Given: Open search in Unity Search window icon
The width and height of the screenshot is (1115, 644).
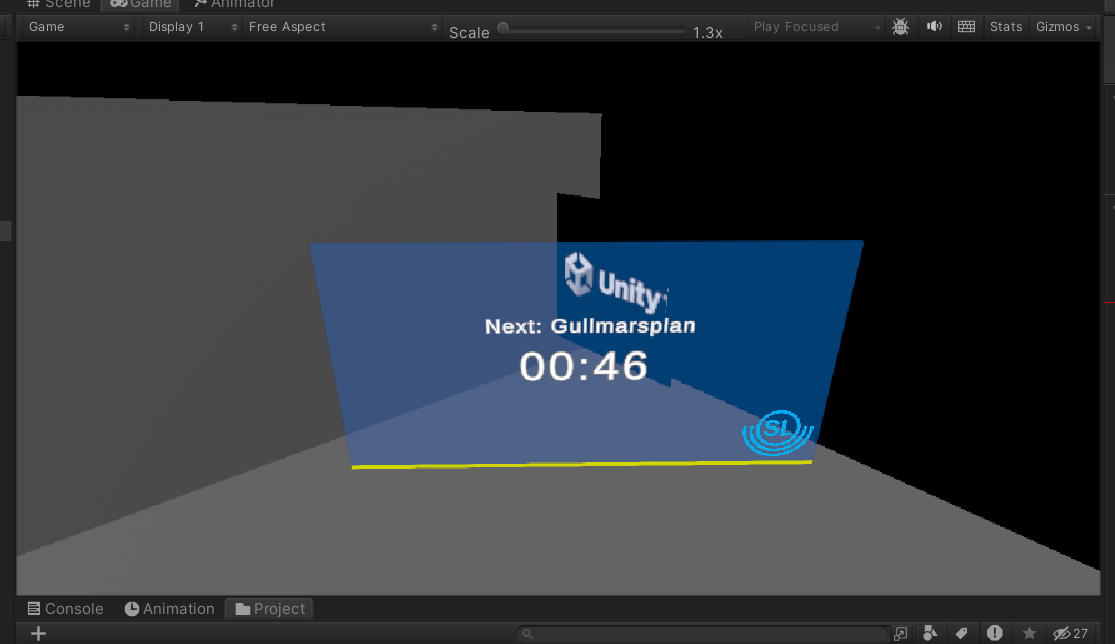Looking at the screenshot, I should coord(901,633).
